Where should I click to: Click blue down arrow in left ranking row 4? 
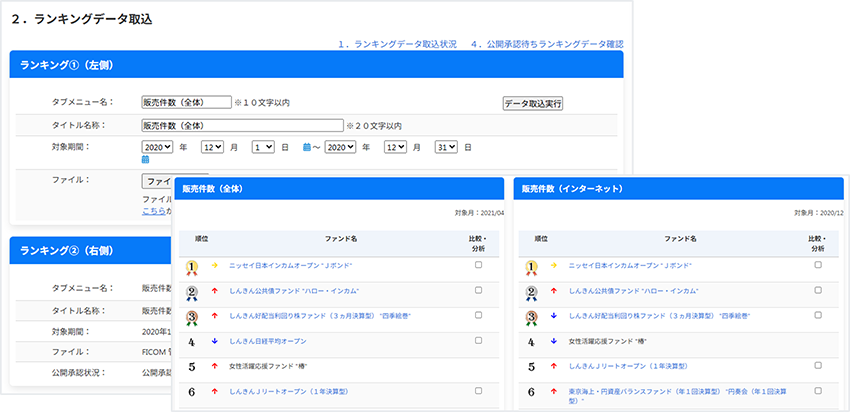pyautogui.click(x=214, y=341)
